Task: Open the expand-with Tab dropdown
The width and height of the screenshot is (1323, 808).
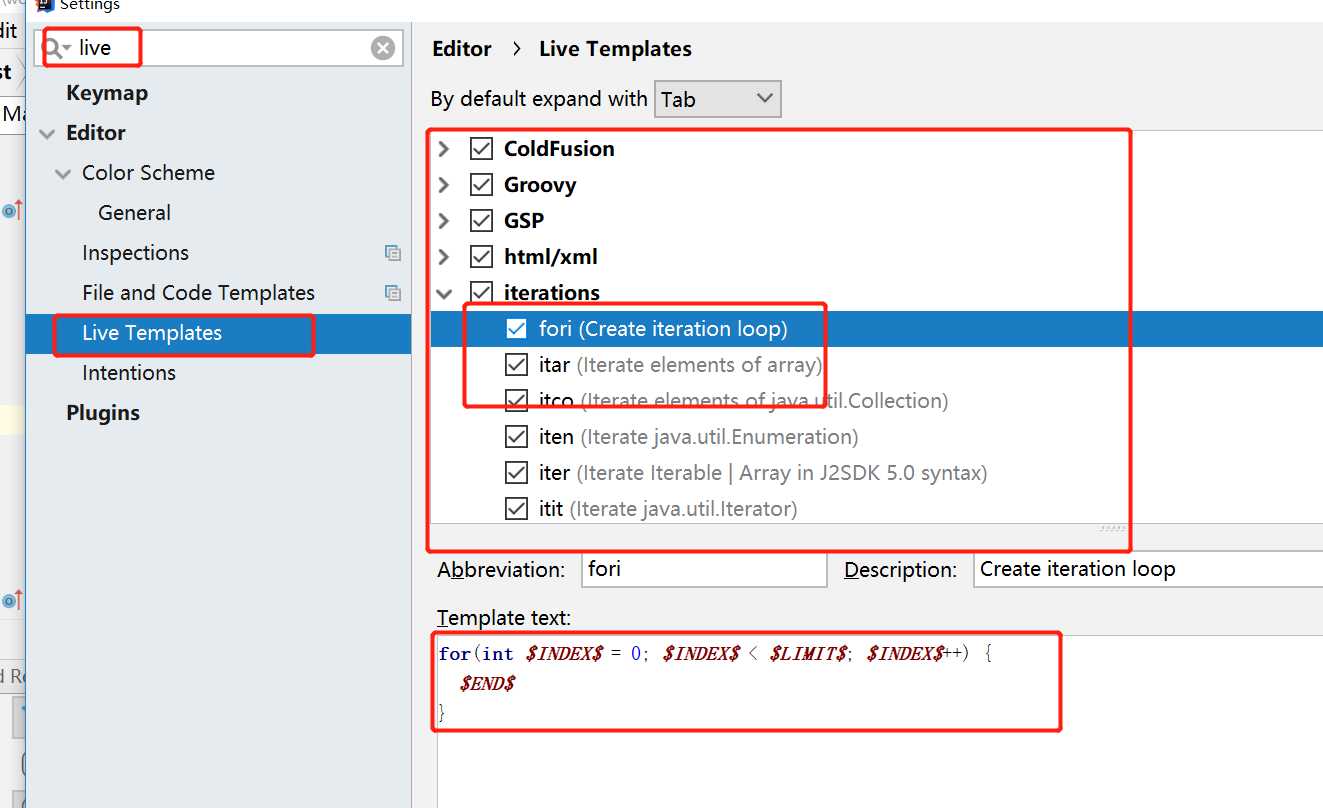Action: 718,99
